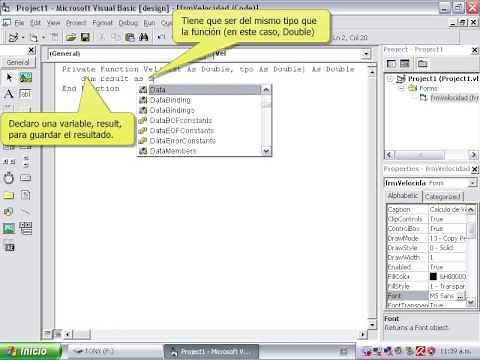The height and width of the screenshot is (360, 480).
Task: Select the TextBox control in the toolbox
Action: tap(25, 94)
